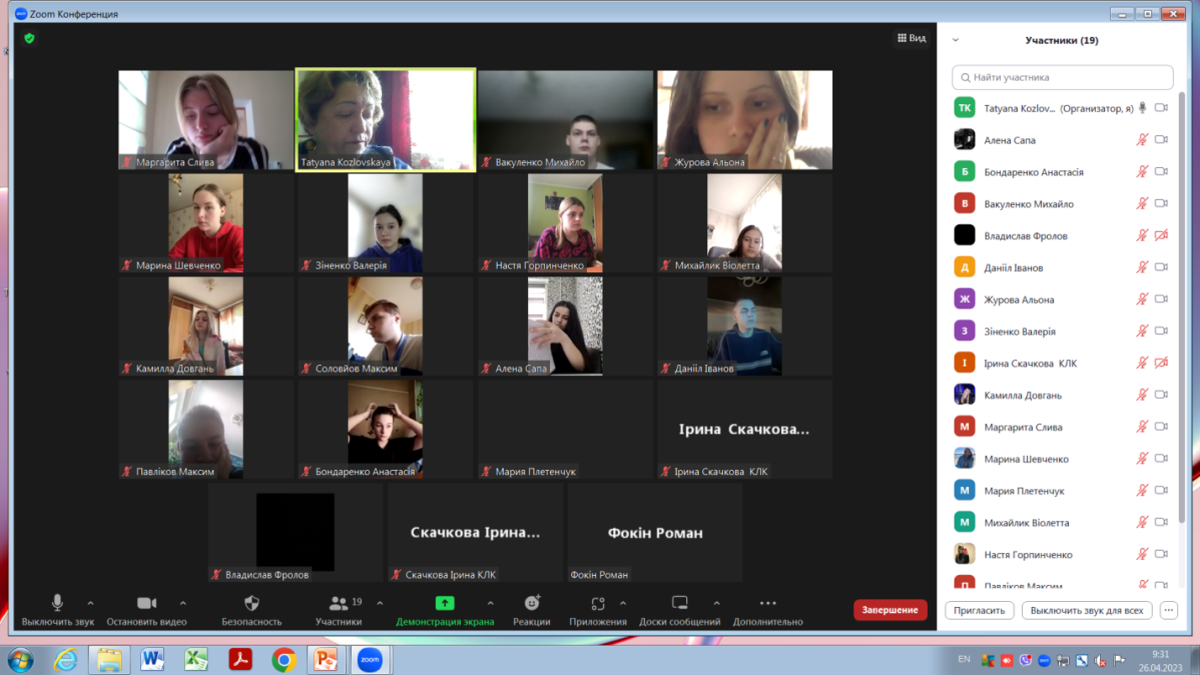Mute microphone with Выключить звук
Screen dimensions: 1200x675
pyautogui.click(x=58, y=603)
